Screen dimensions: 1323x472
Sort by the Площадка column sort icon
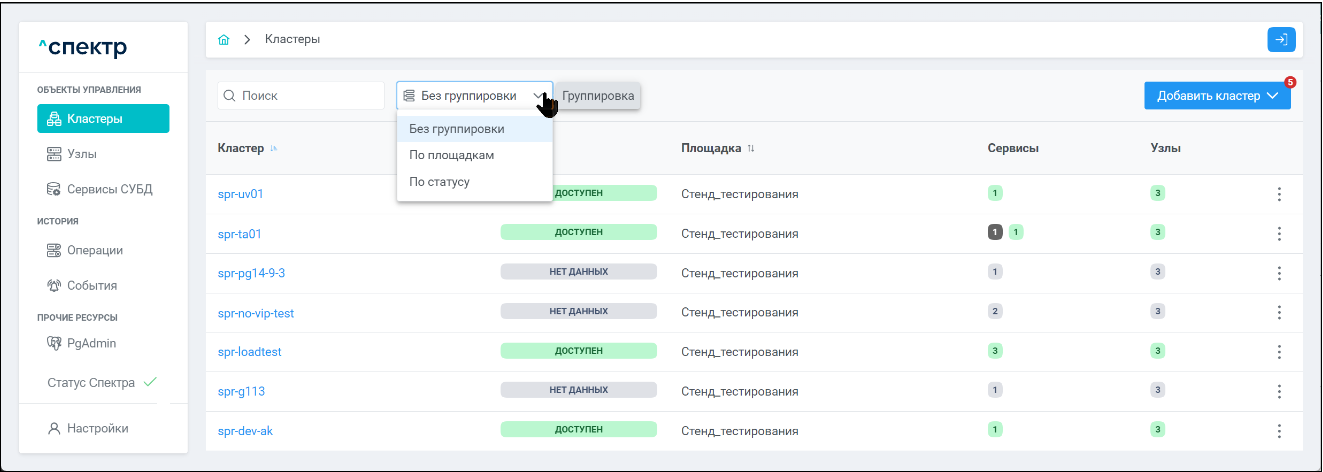pyautogui.click(x=751, y=149)
